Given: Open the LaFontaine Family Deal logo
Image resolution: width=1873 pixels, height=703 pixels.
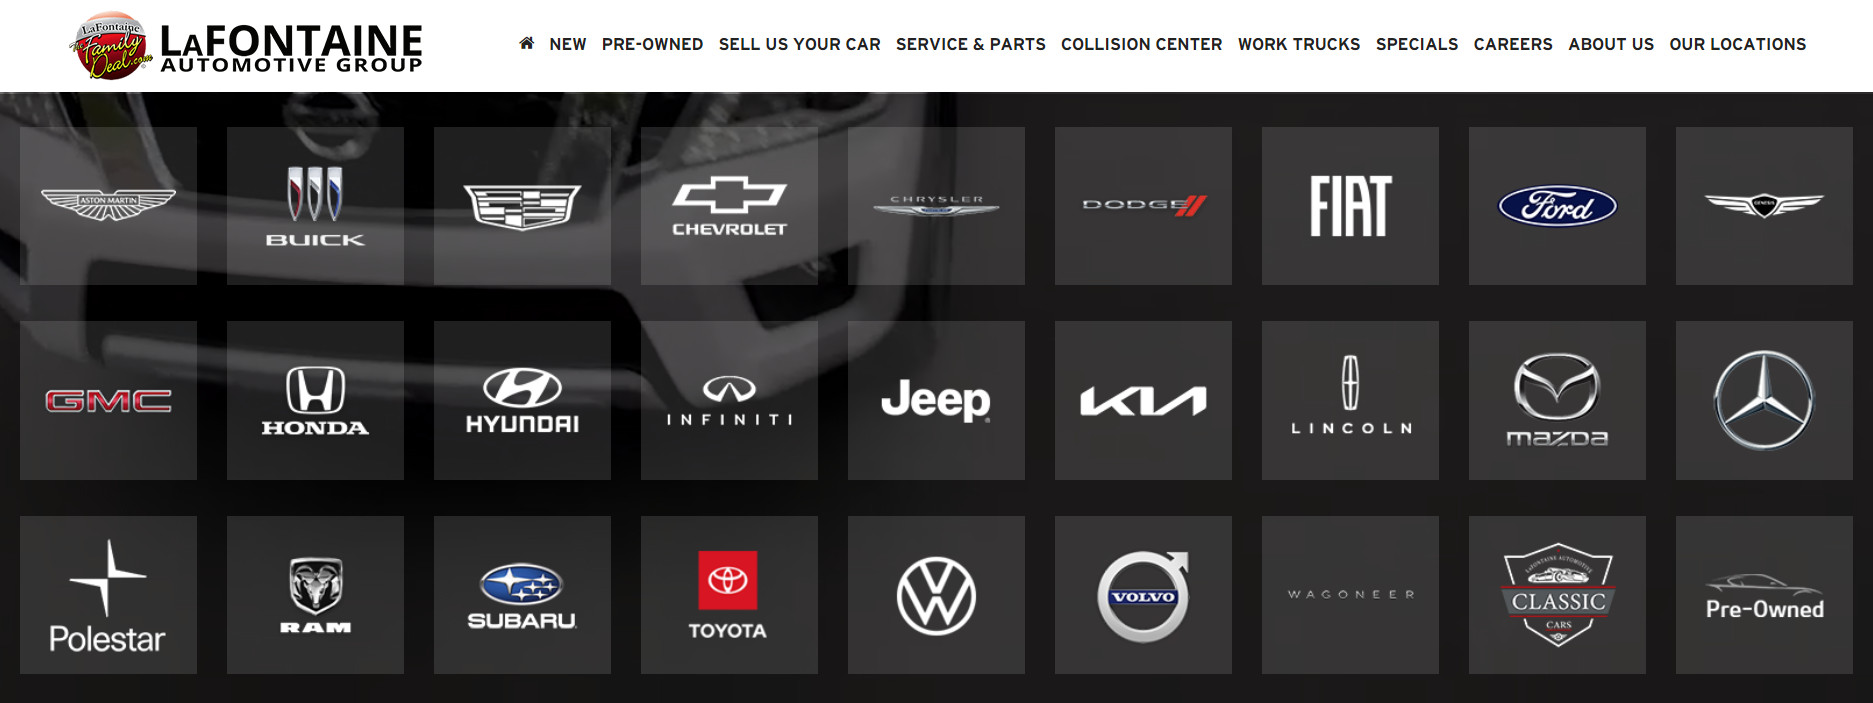Looking at the screenshot, I should 247,46.
